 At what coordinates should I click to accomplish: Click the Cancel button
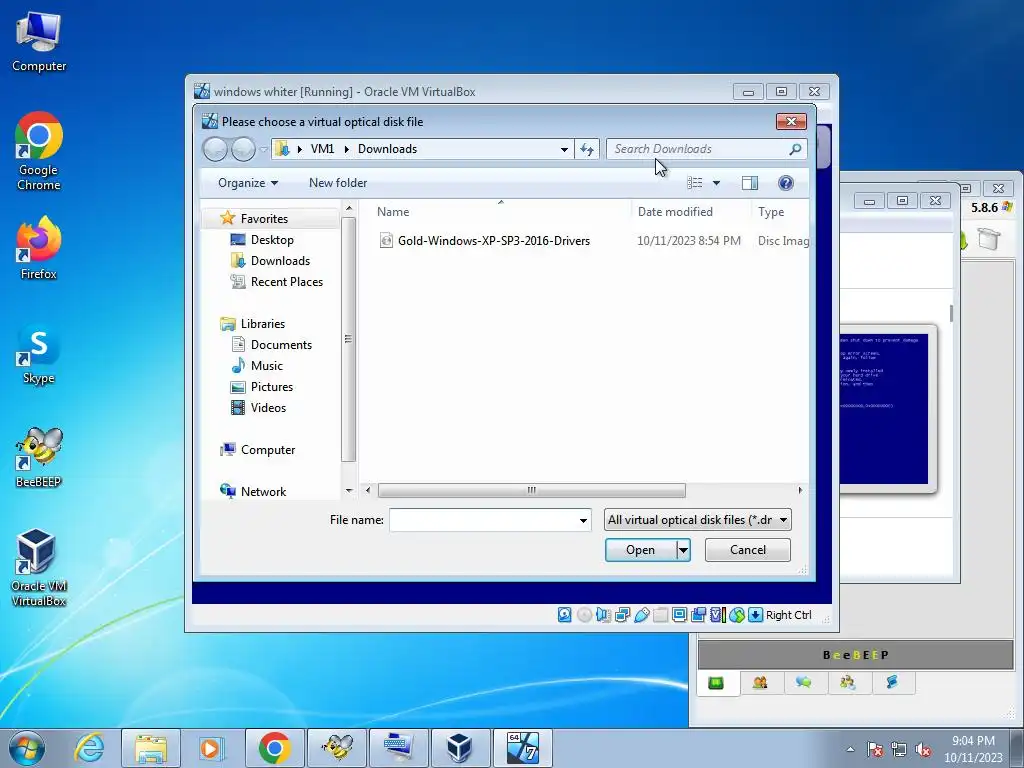[x=748, y=550]
